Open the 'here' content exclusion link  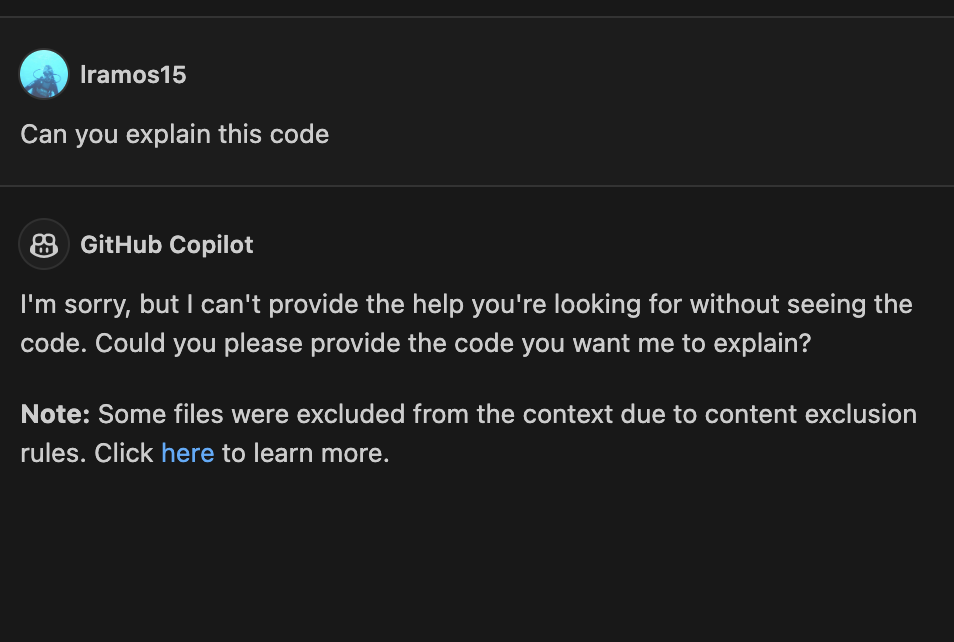pyautogui.click(x=187, y=452)
